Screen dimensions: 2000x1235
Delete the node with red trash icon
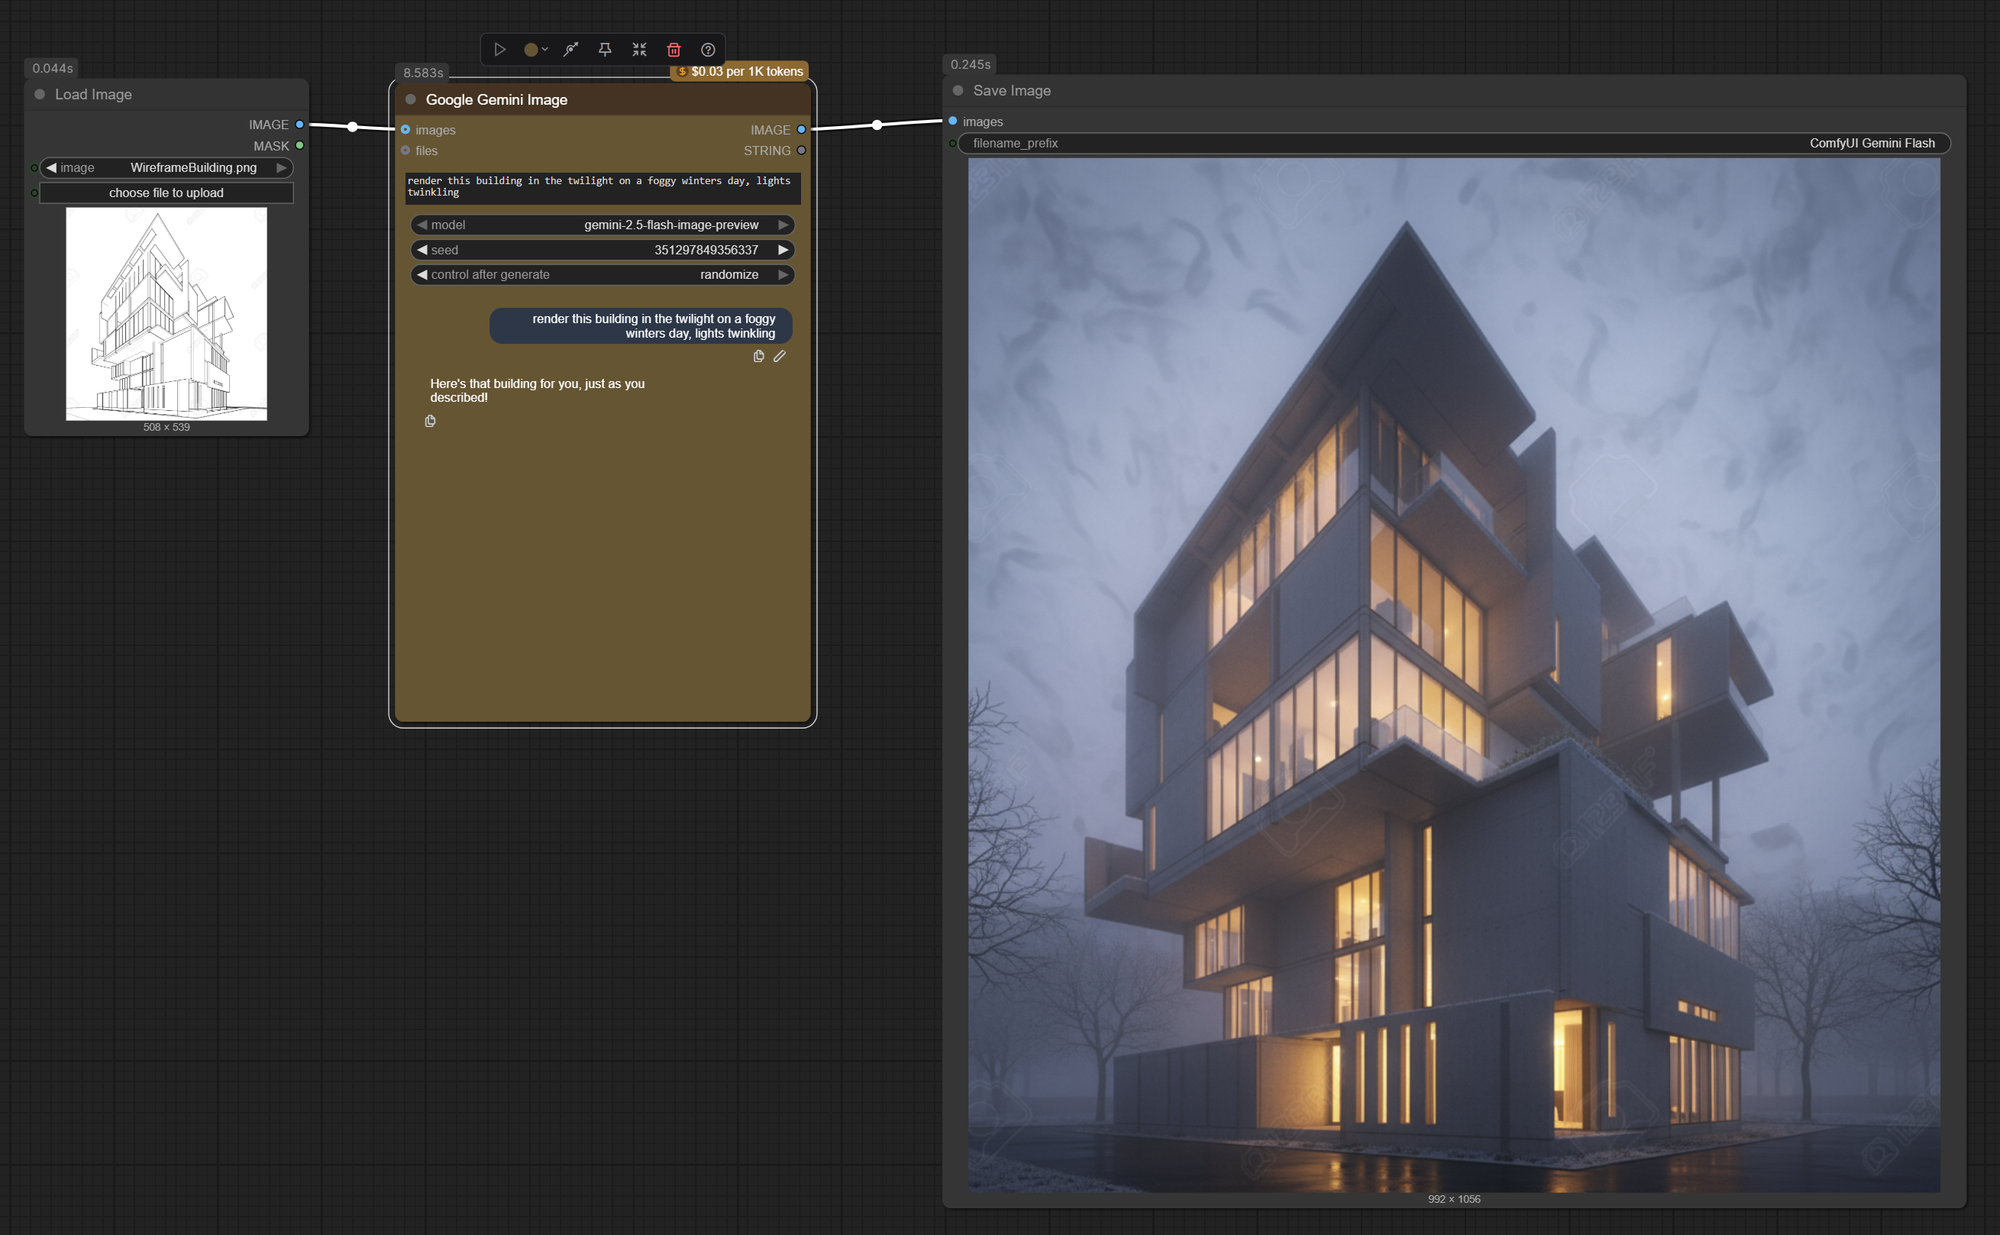(674, 49)
